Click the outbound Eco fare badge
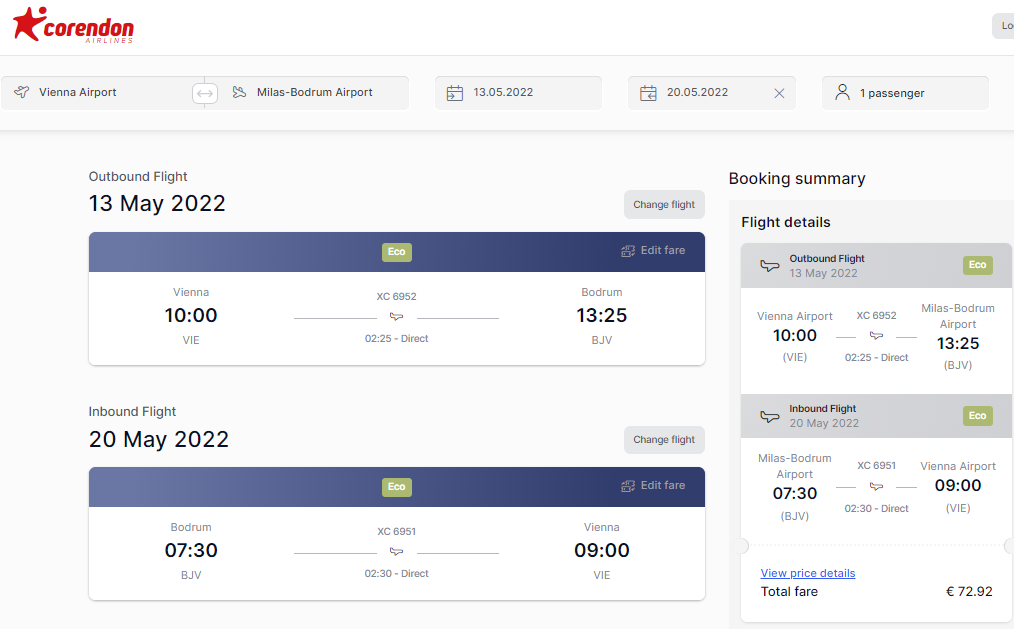1014x629 pixels. [x=396, y=252]
